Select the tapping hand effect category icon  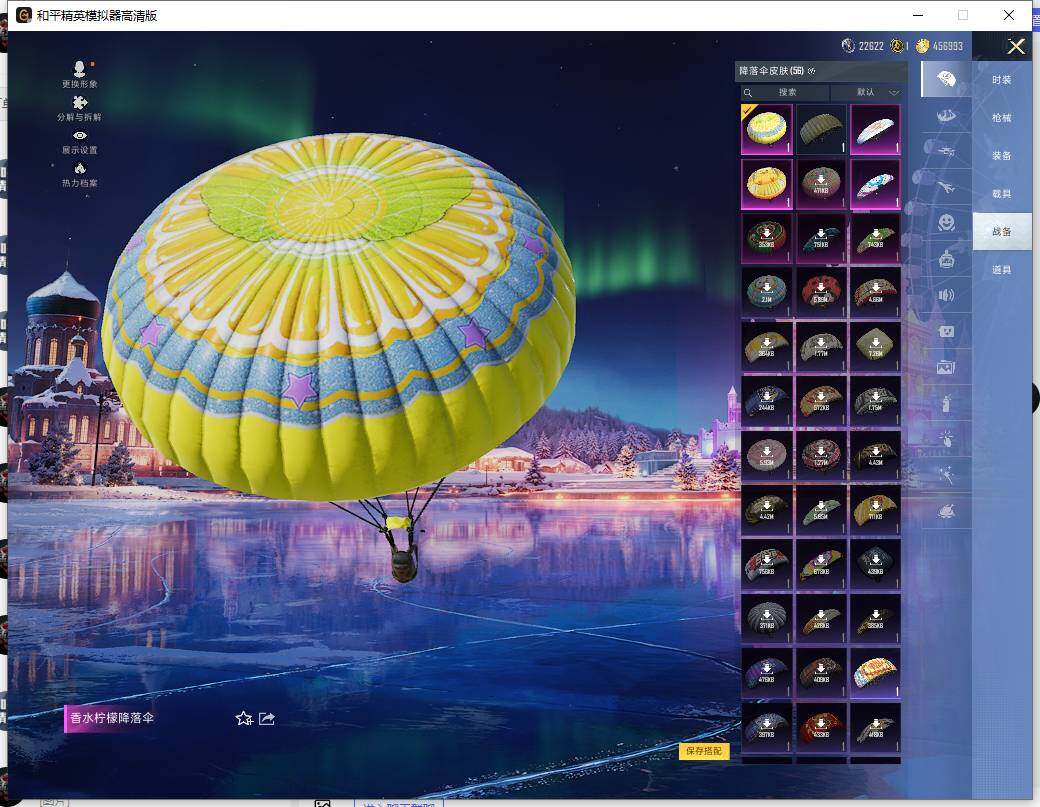click(946, 438)
